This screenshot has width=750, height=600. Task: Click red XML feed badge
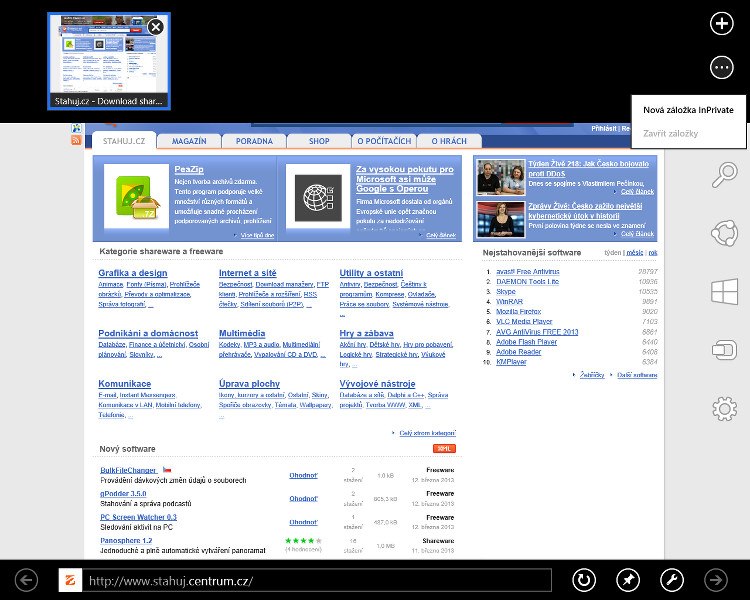point(444,448)
